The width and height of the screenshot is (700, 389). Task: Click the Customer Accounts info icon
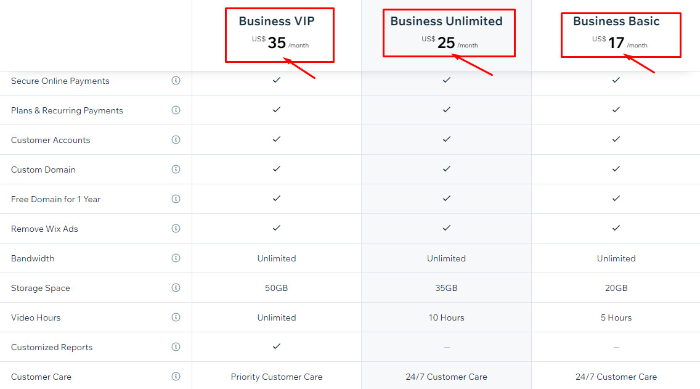176,139
